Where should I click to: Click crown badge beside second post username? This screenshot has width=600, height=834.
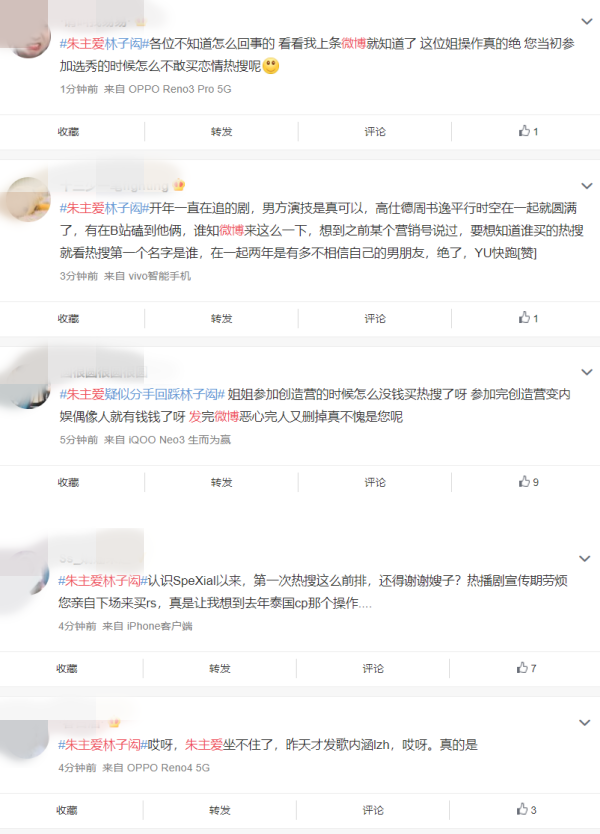[179, 186]
